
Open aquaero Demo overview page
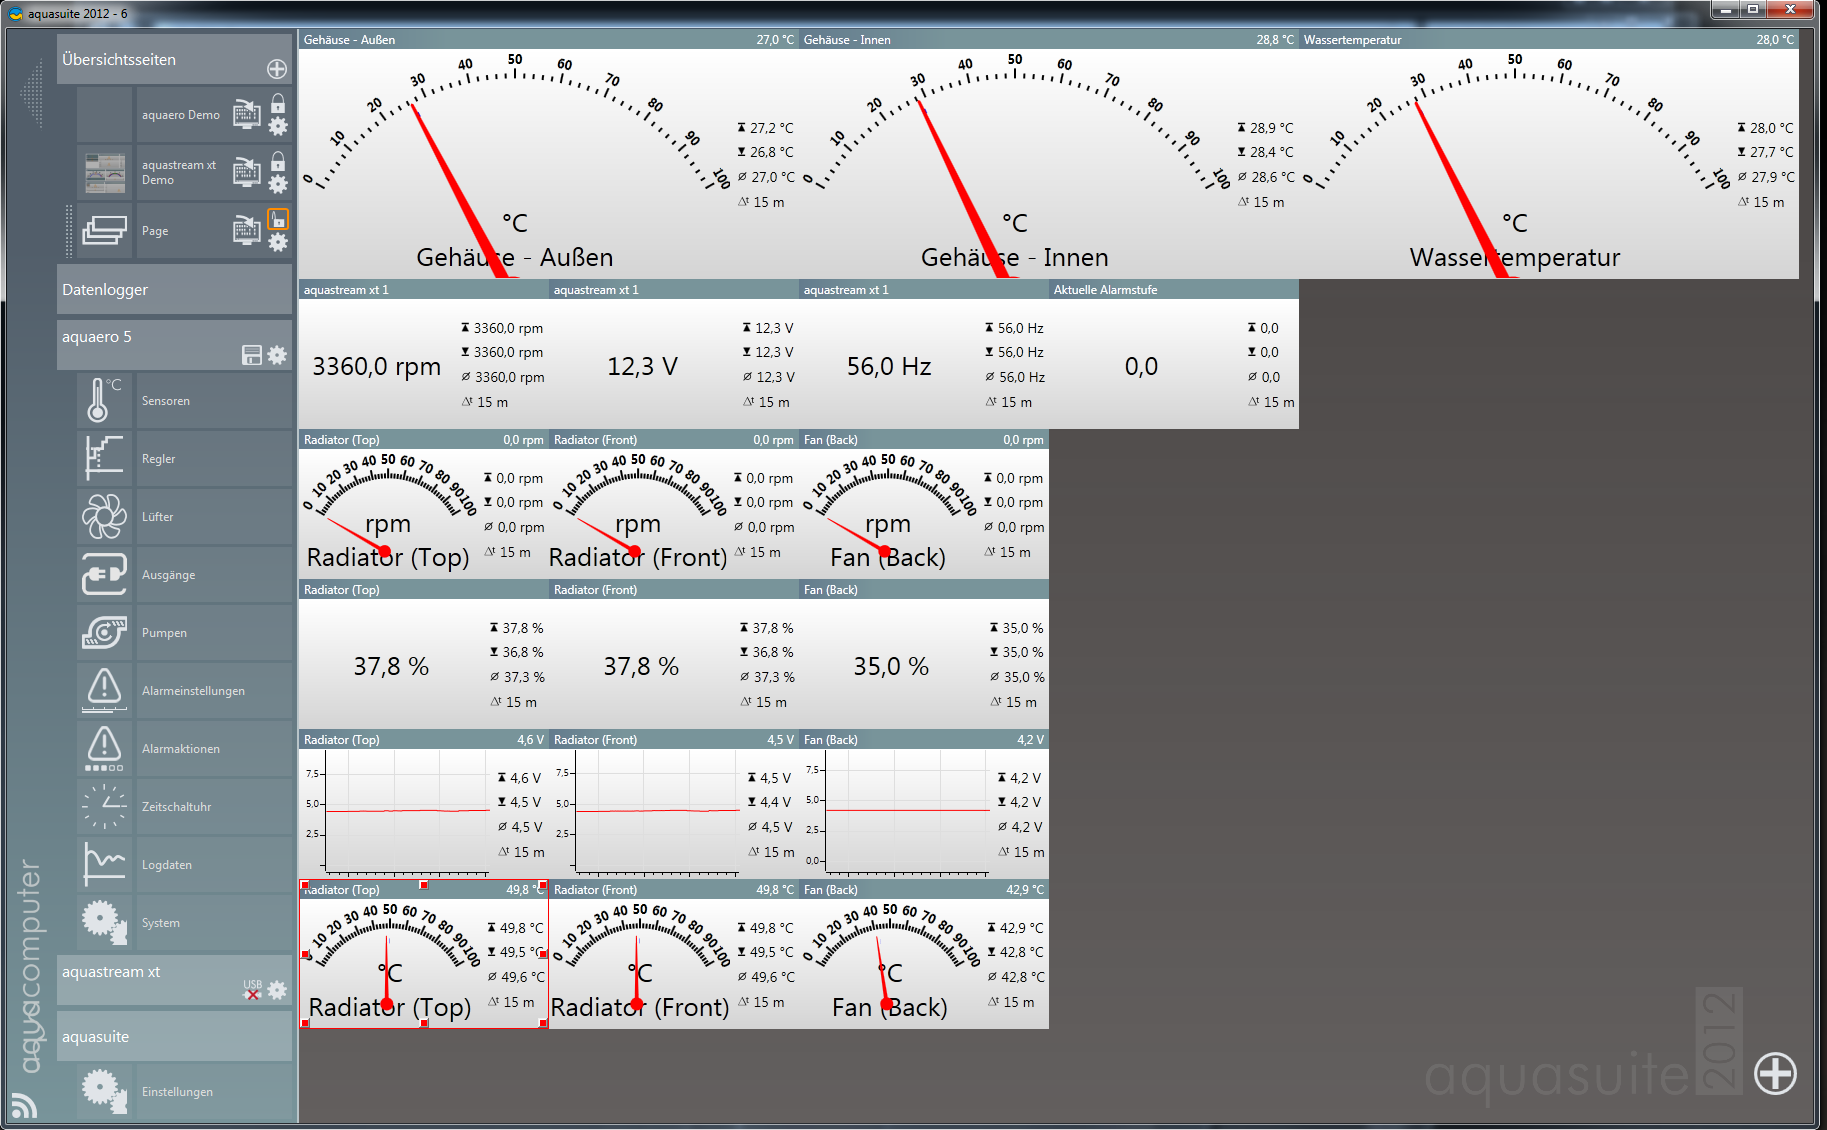click(x=181, y=115)
